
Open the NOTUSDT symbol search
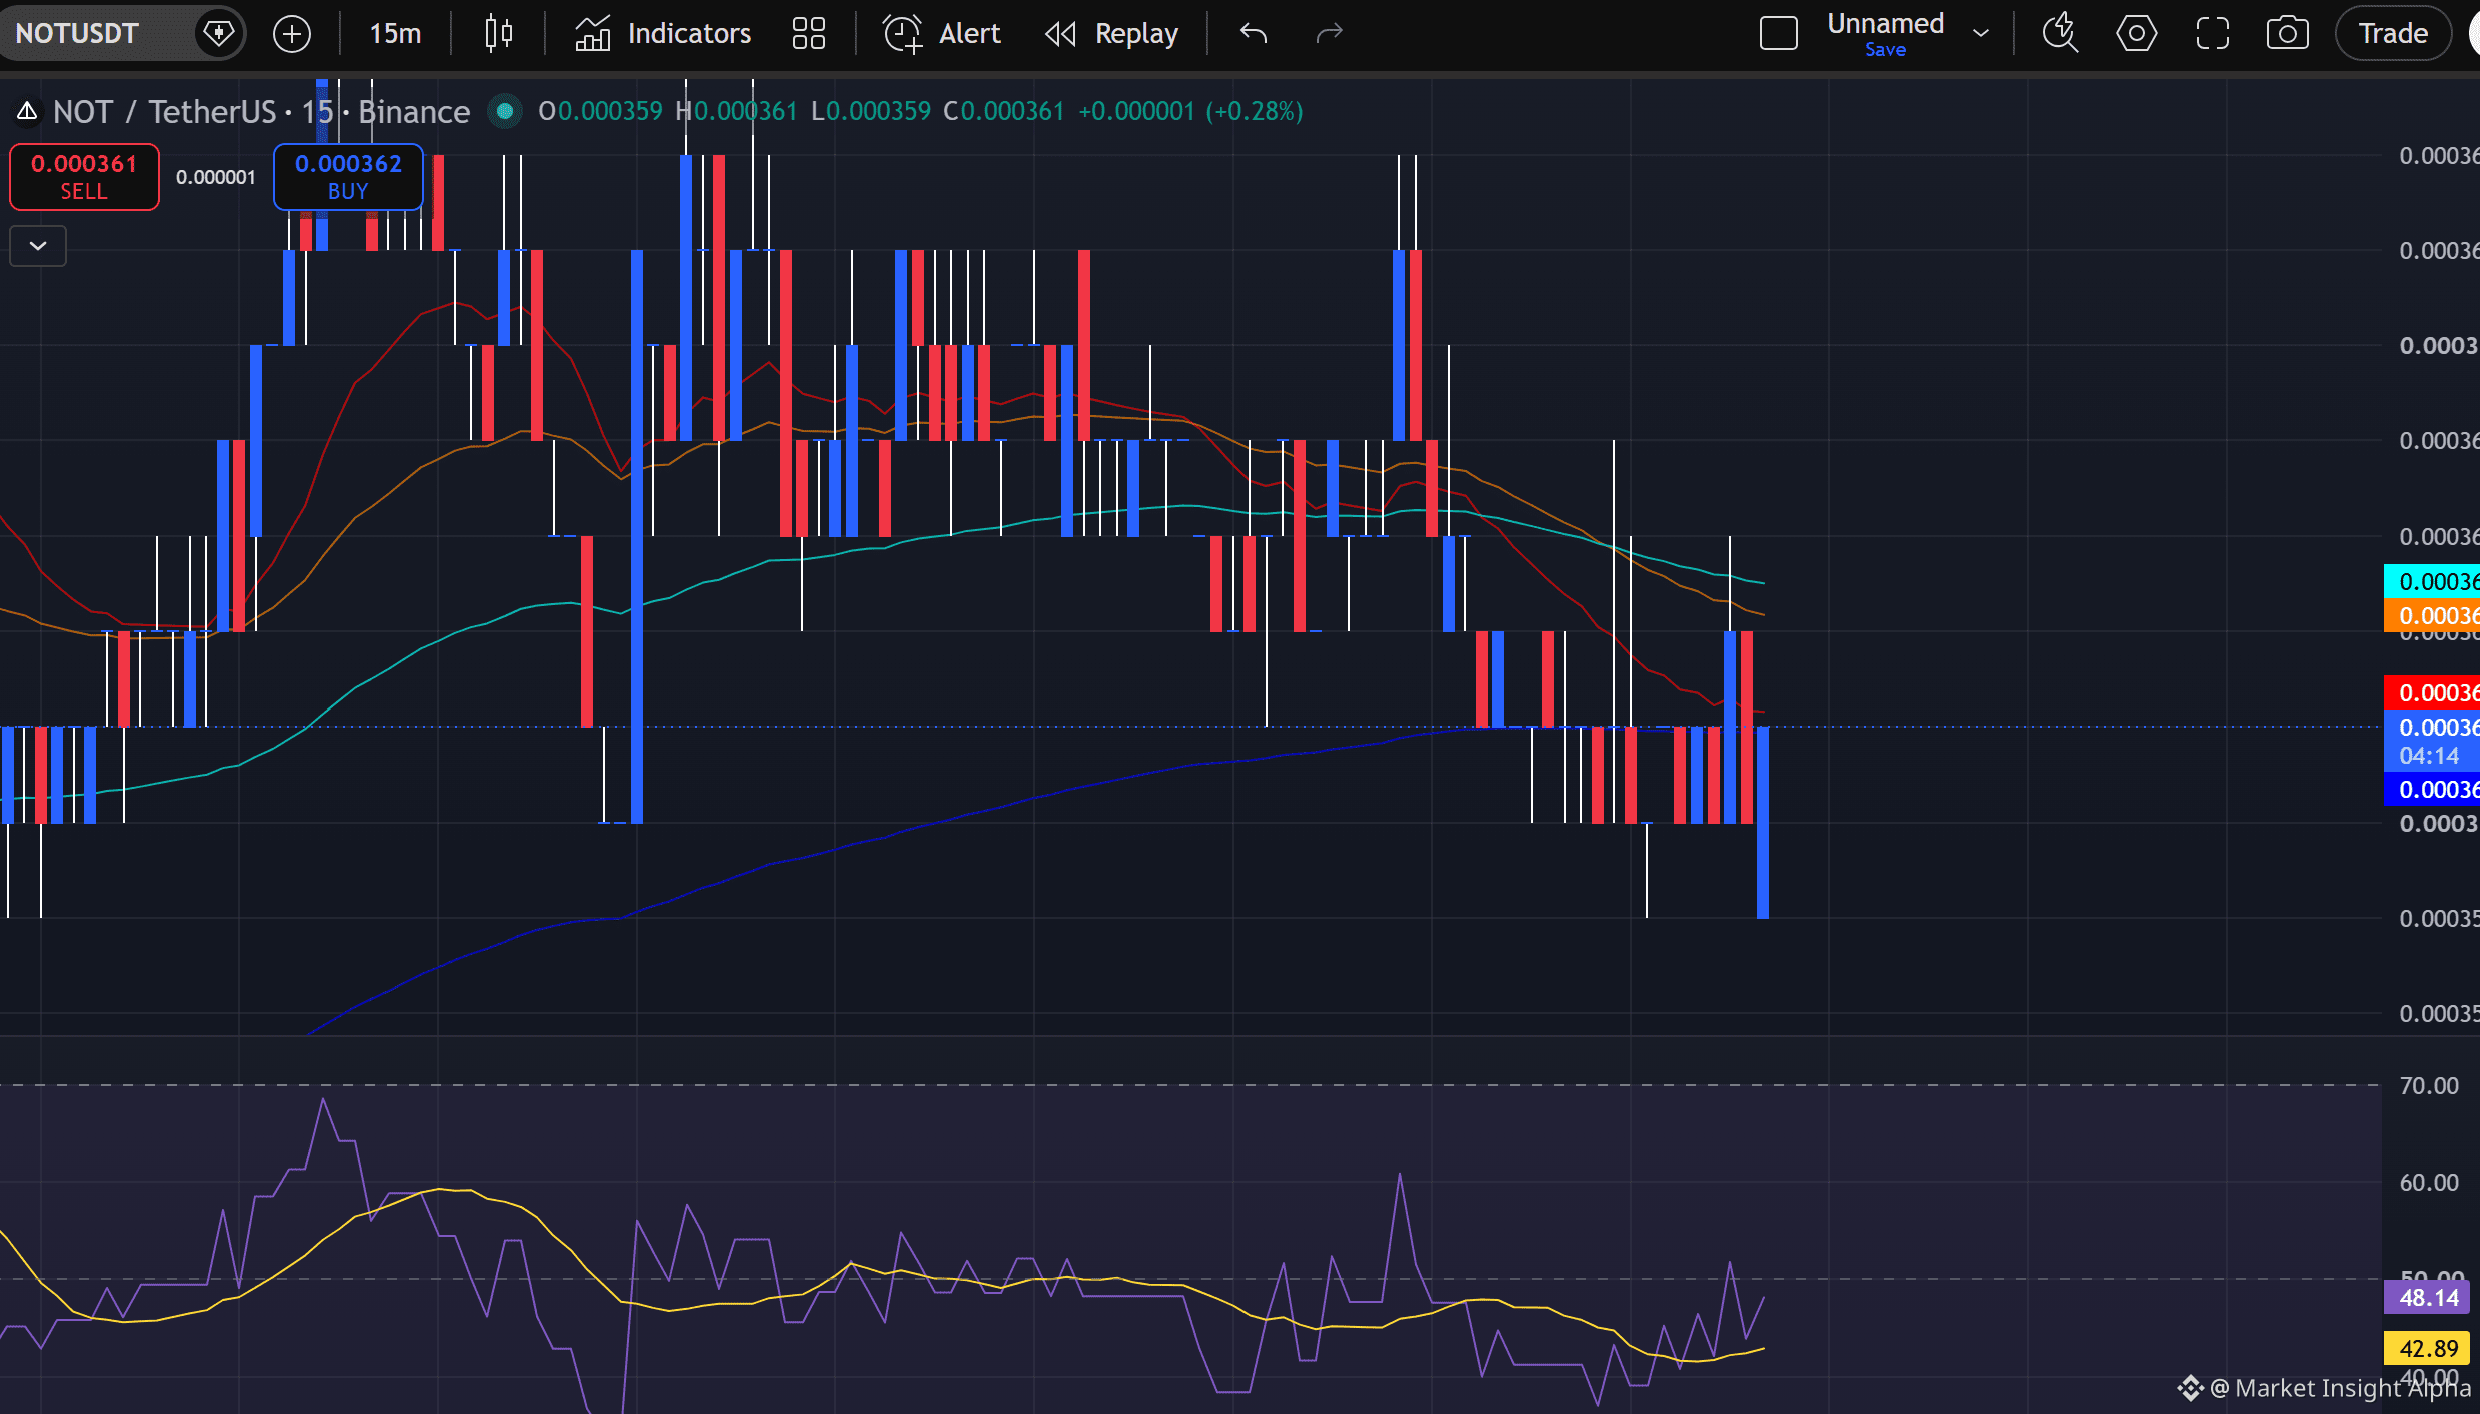pos(77,33)
